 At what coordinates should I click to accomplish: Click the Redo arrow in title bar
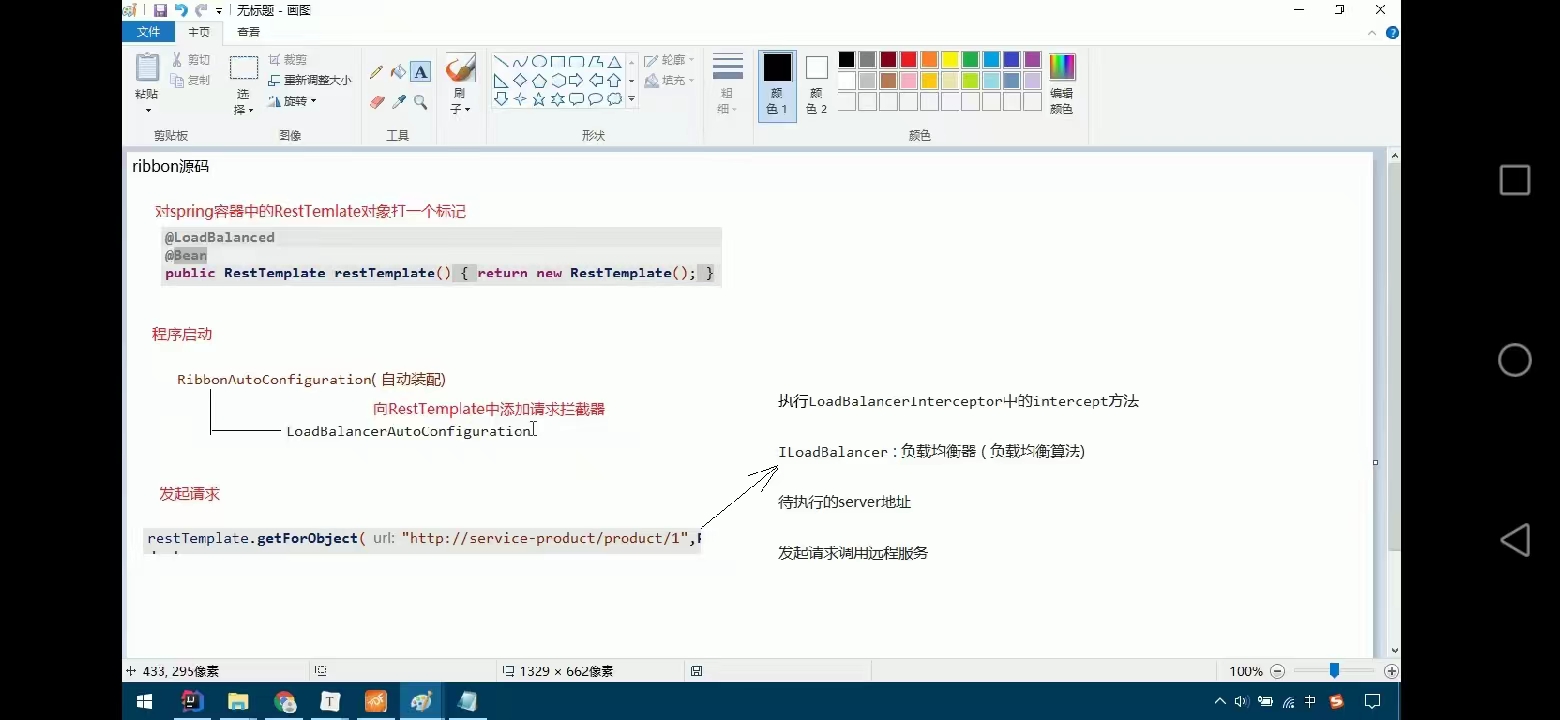(201, 10)
